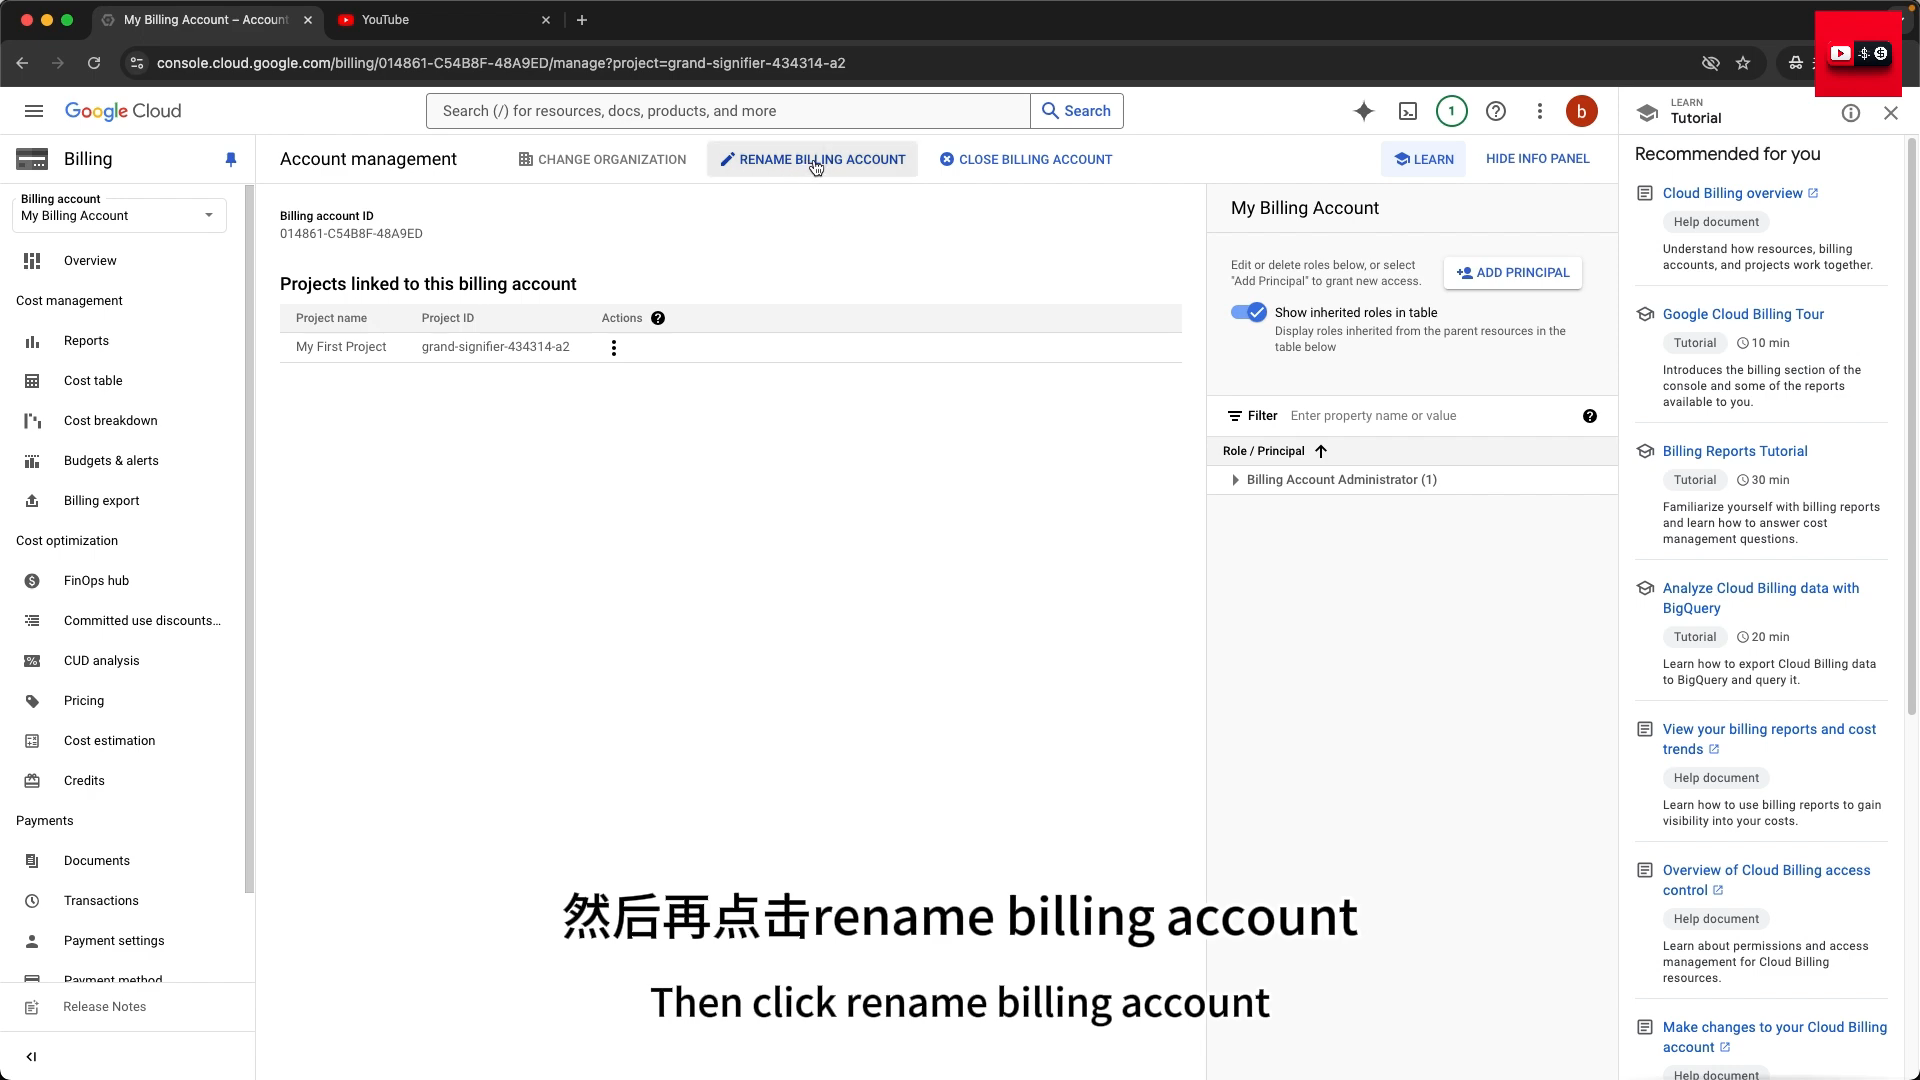Open actions menu for My First Project
Viewport: 1920px width, 1080px height.
pos(614,347)
